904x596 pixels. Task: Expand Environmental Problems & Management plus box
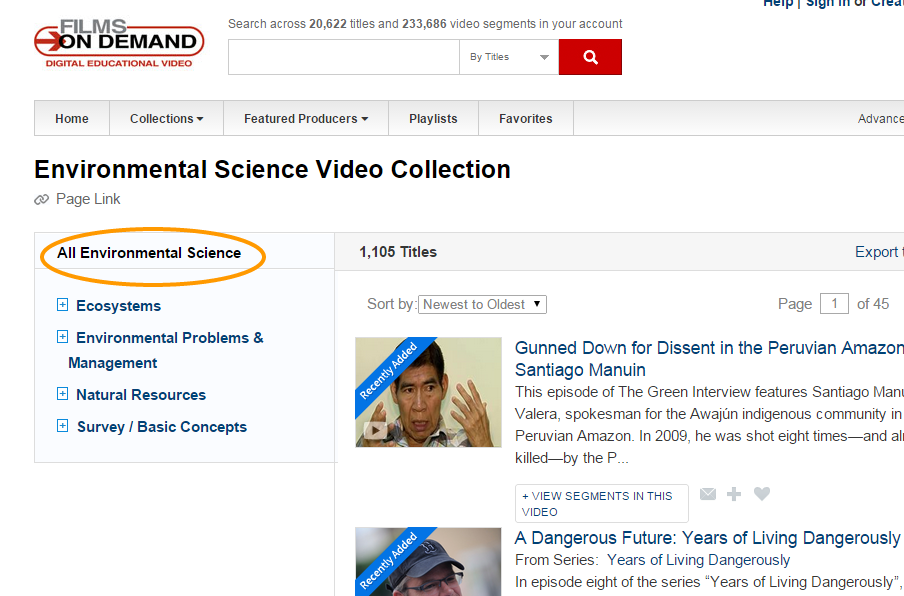(62, 337)
